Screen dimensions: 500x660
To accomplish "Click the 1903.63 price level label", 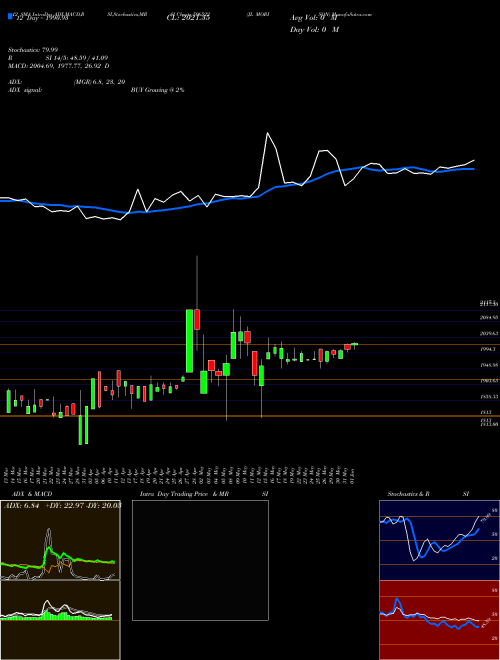I will click(x=489, y=381).
